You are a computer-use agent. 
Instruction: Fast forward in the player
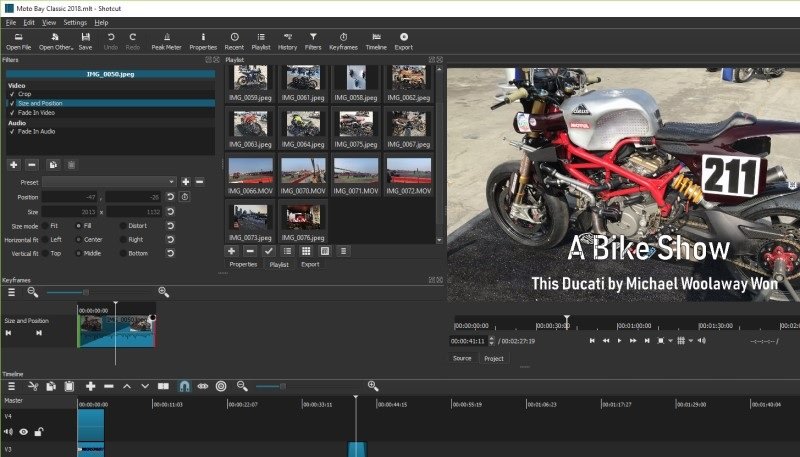[x=633, y=341]
